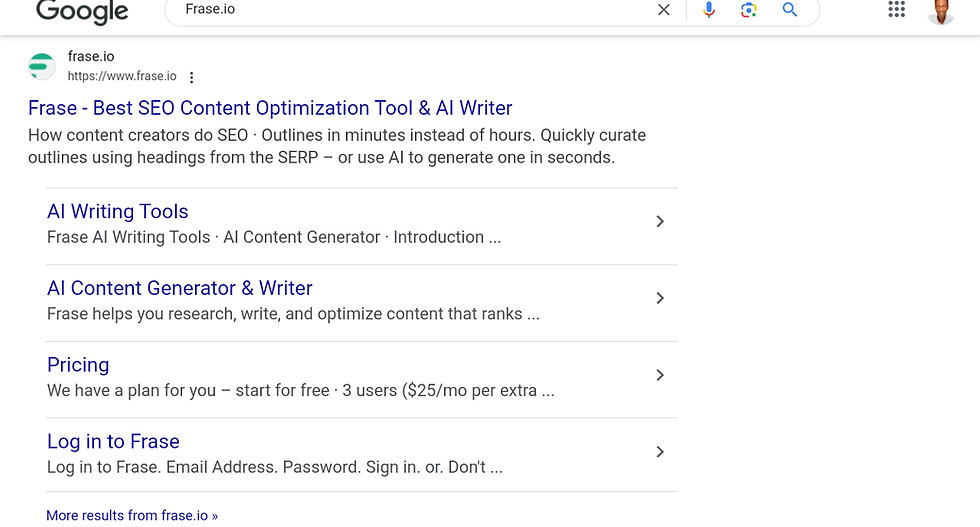Expand the chevron on the Log in to Frase row
The image size is (980, 527).
(660, 452)
